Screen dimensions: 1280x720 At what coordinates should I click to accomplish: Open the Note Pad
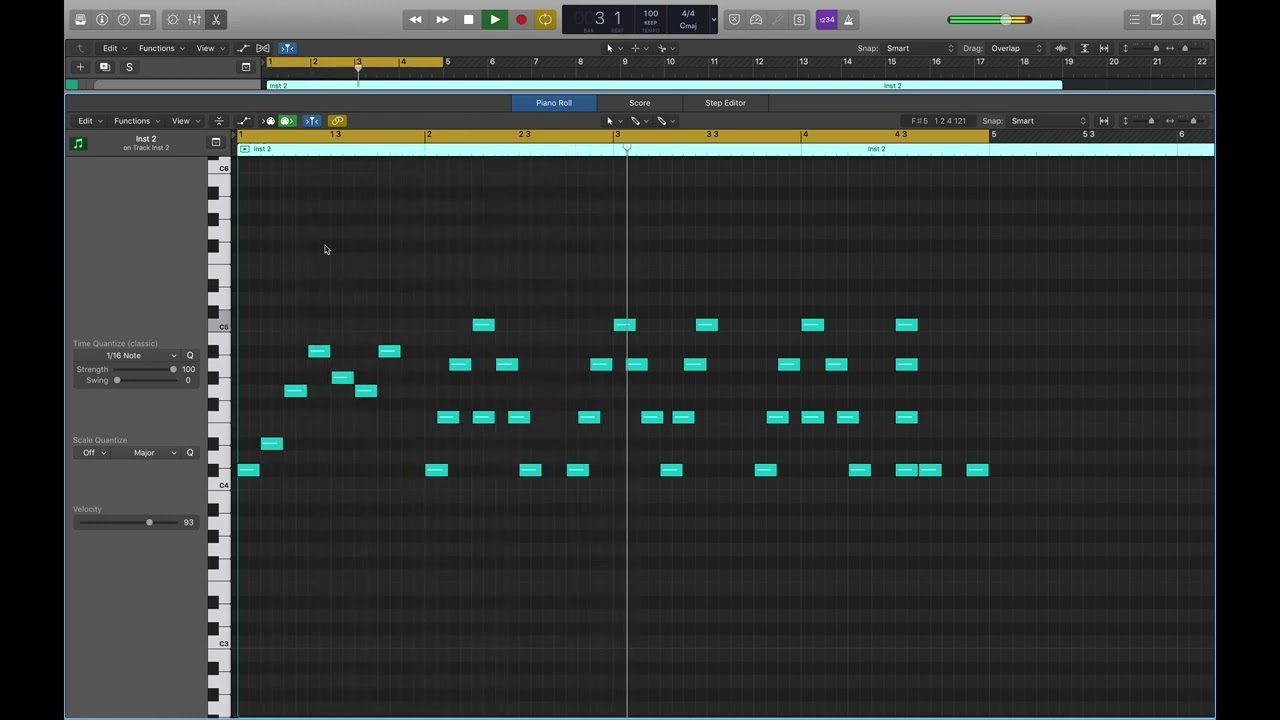(x=1156, y=20)
